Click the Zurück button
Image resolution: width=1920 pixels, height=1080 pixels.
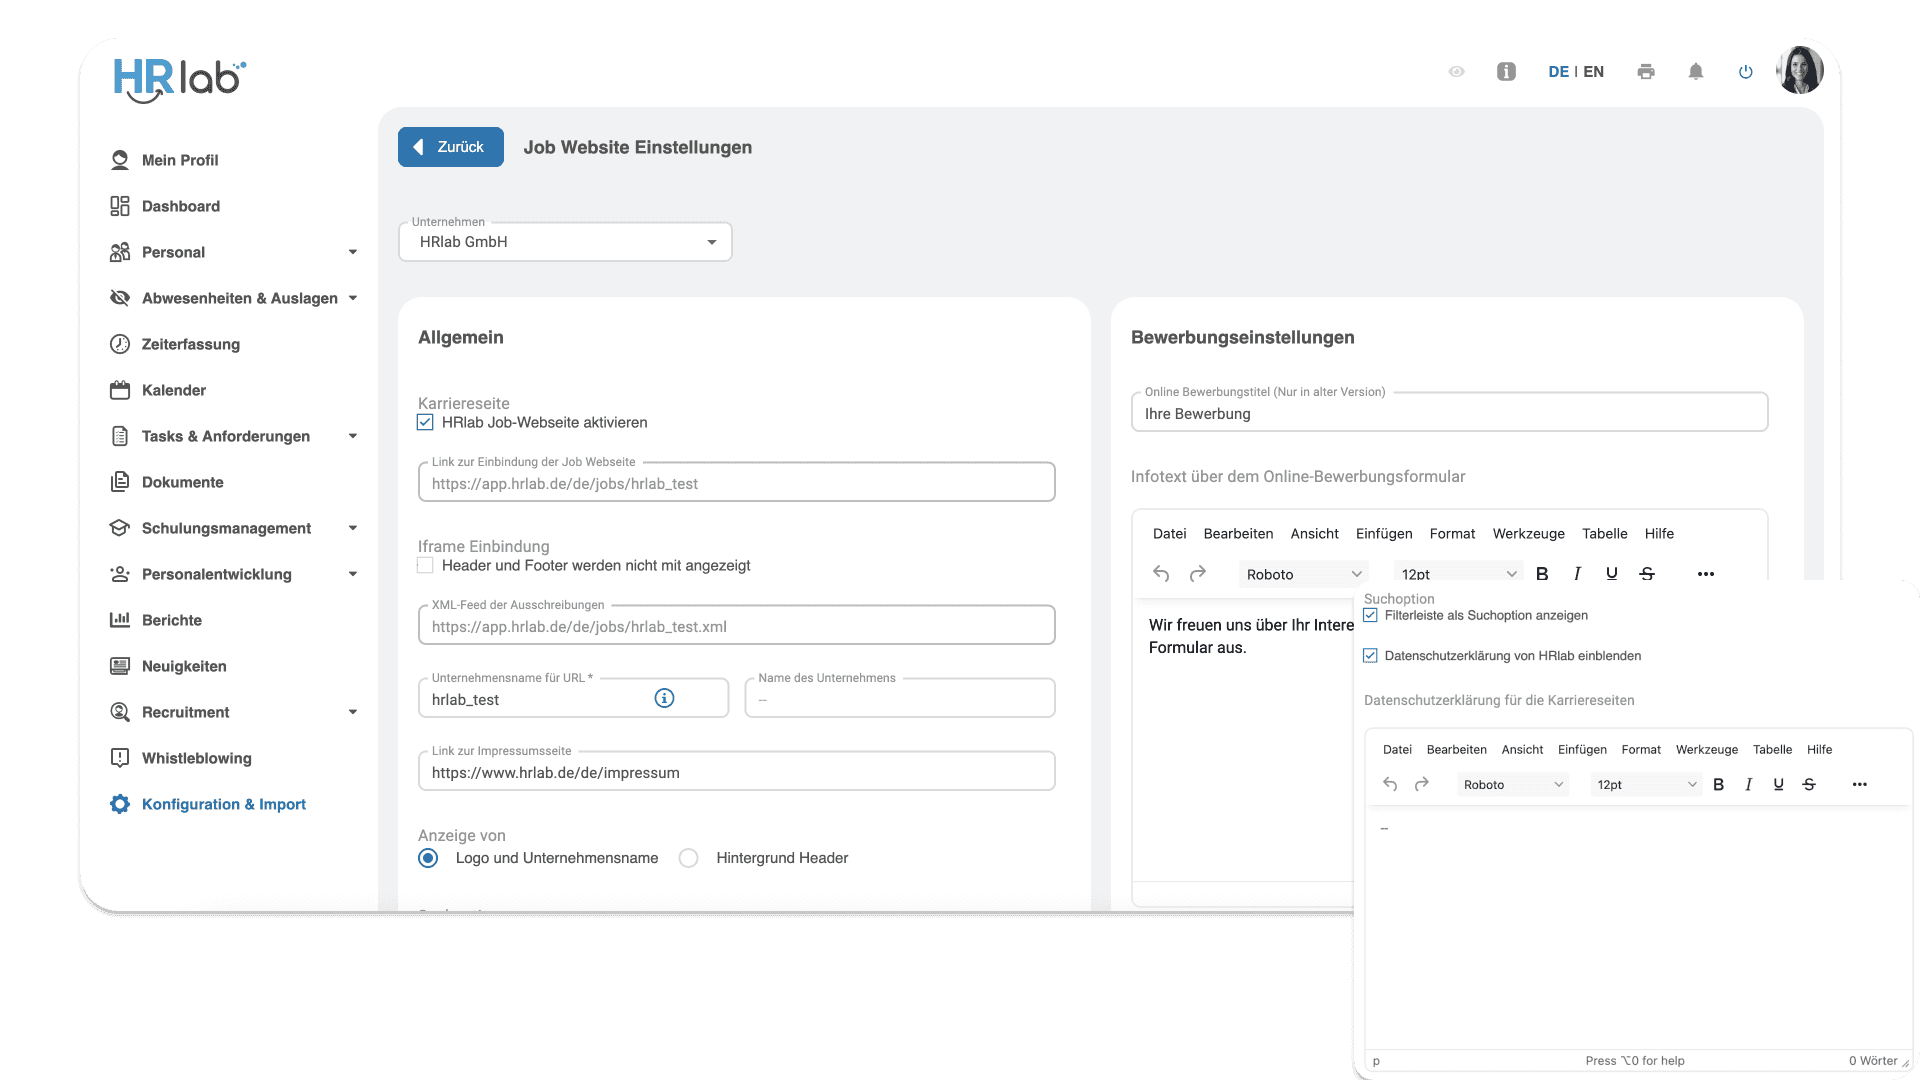tap(450, 146)
